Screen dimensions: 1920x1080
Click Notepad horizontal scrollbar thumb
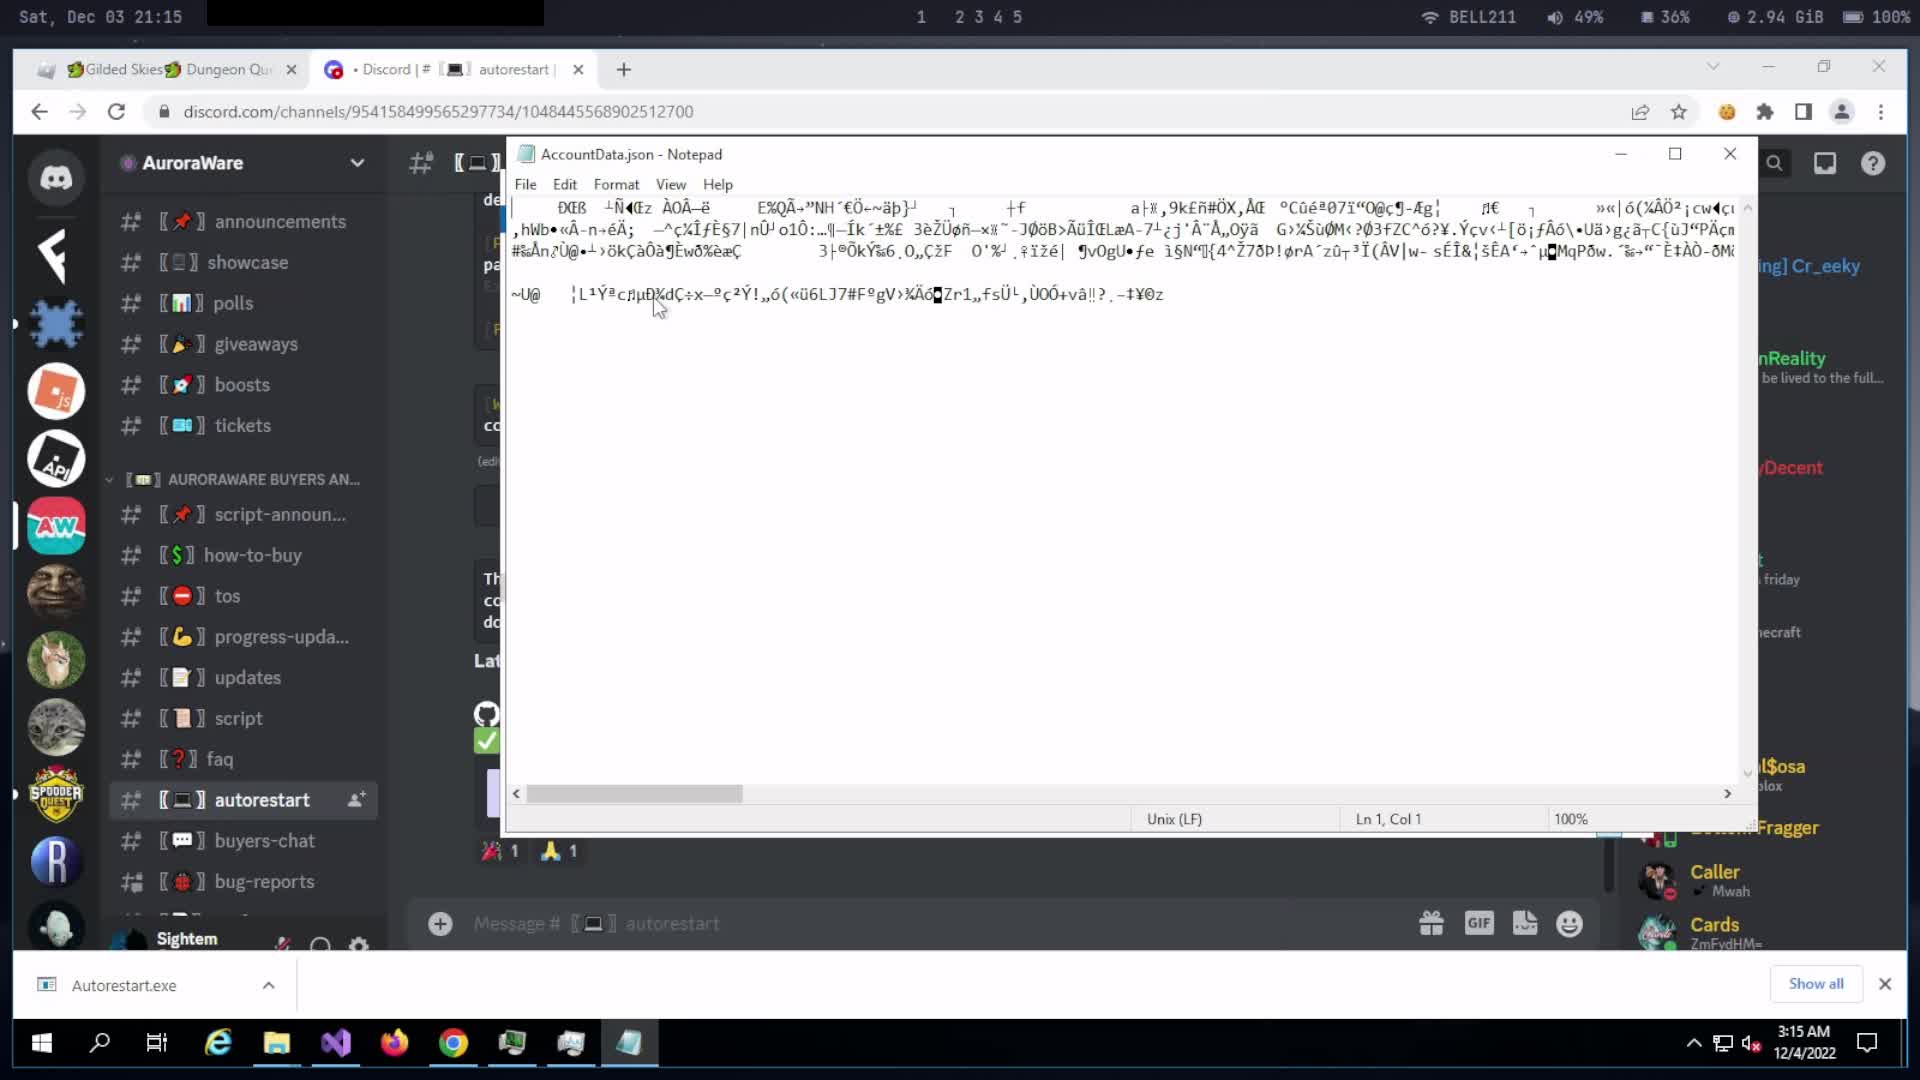coord(634,794)
